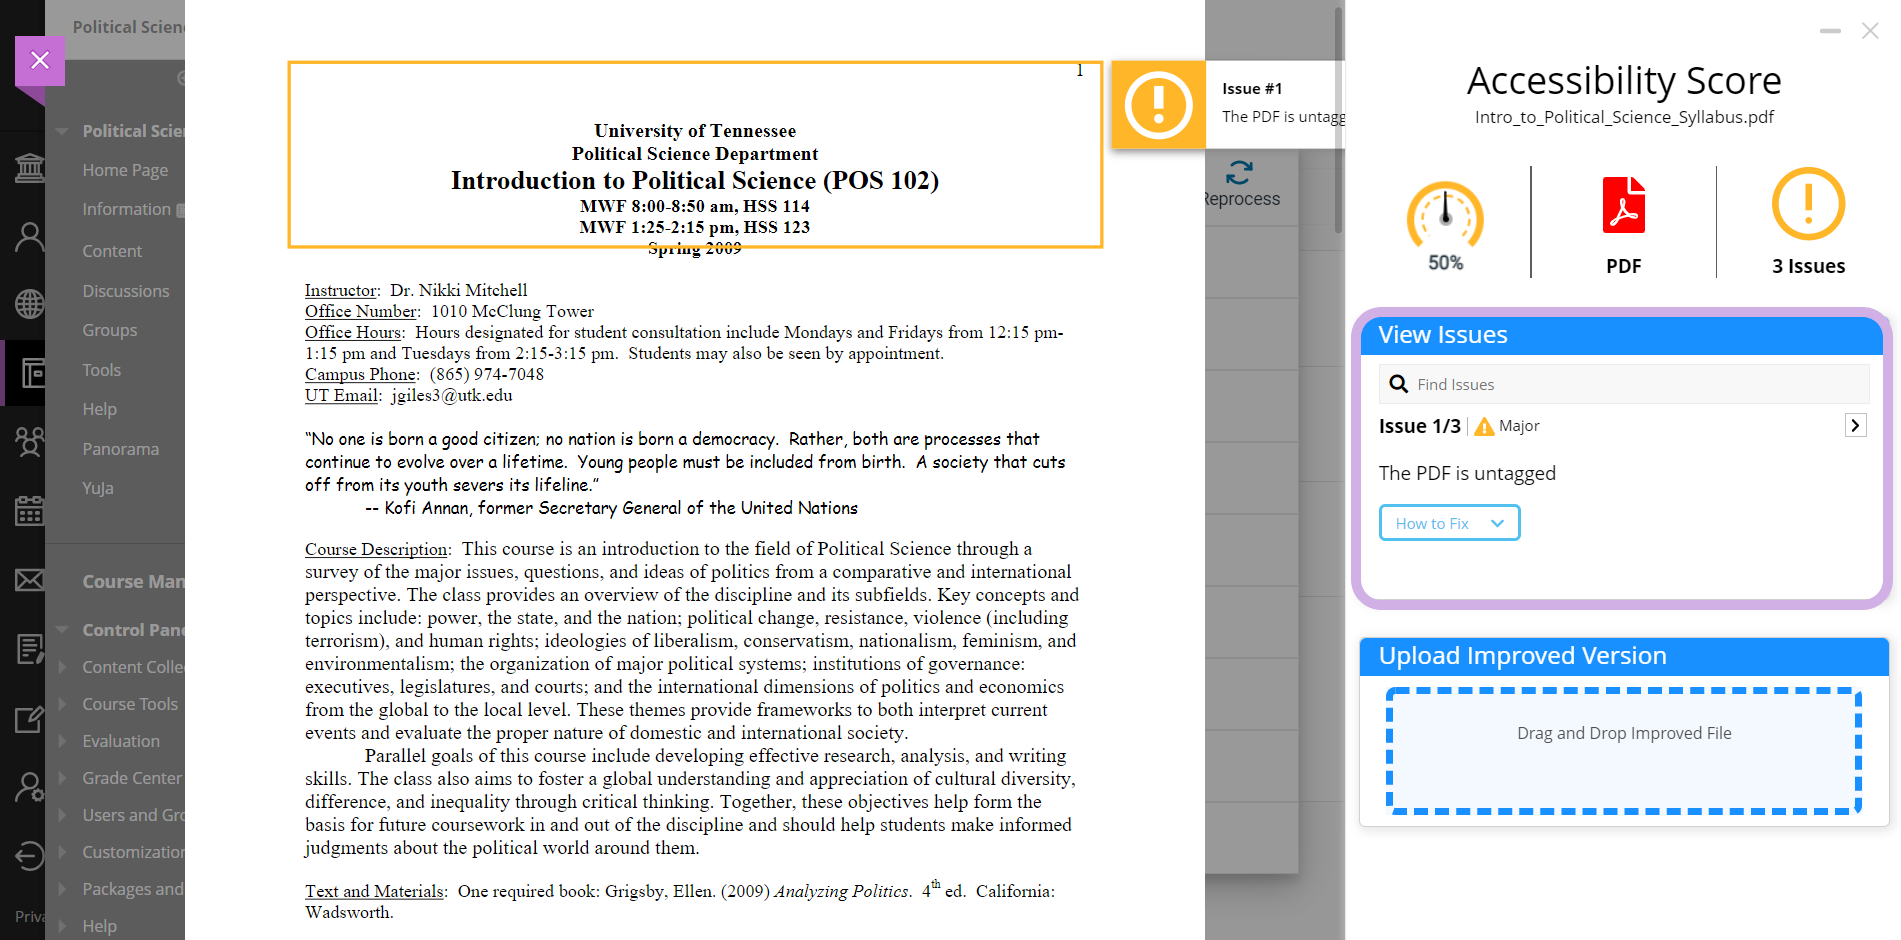The width and height of the screenshot is (1901, 940).
Task: Click the scrollbar beside the document preview
Action: 1338,120
